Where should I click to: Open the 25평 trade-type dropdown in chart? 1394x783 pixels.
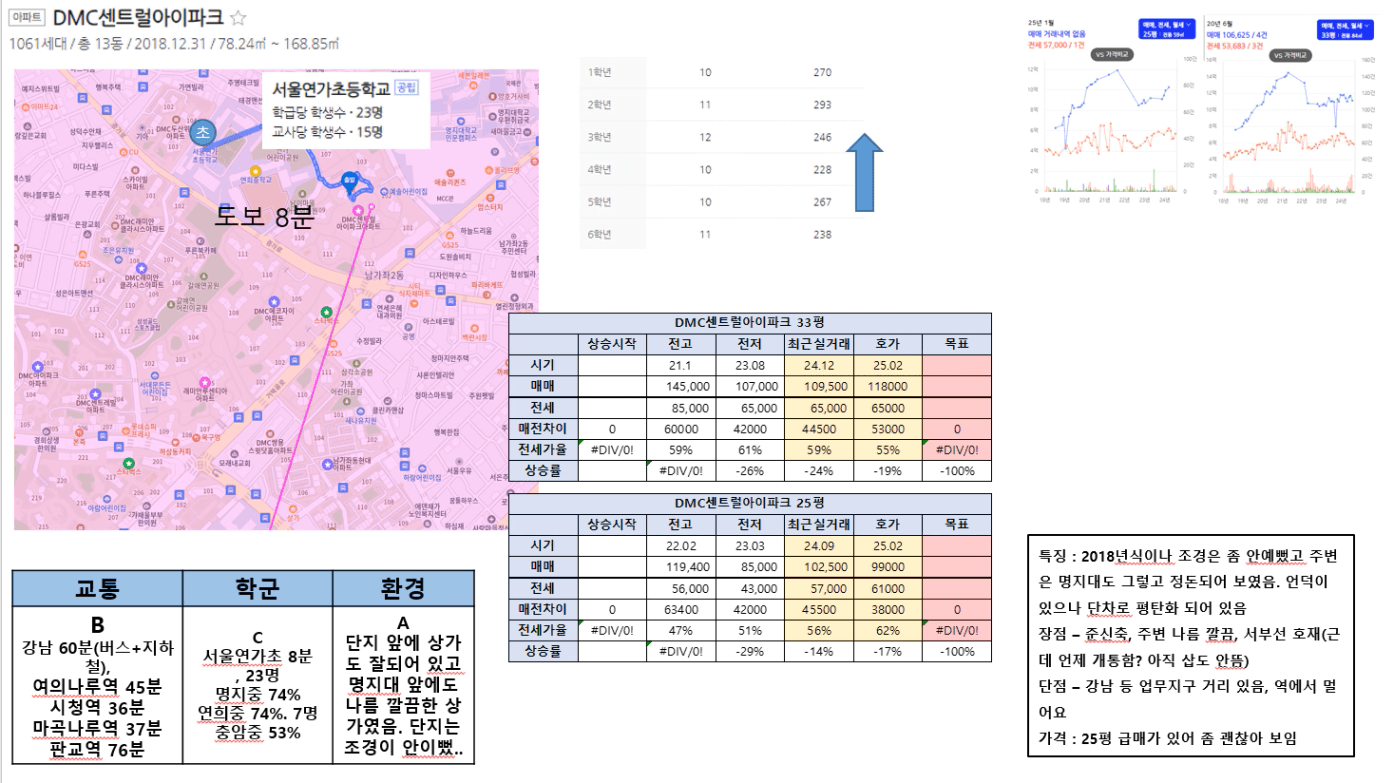(x=1167, y=29)
